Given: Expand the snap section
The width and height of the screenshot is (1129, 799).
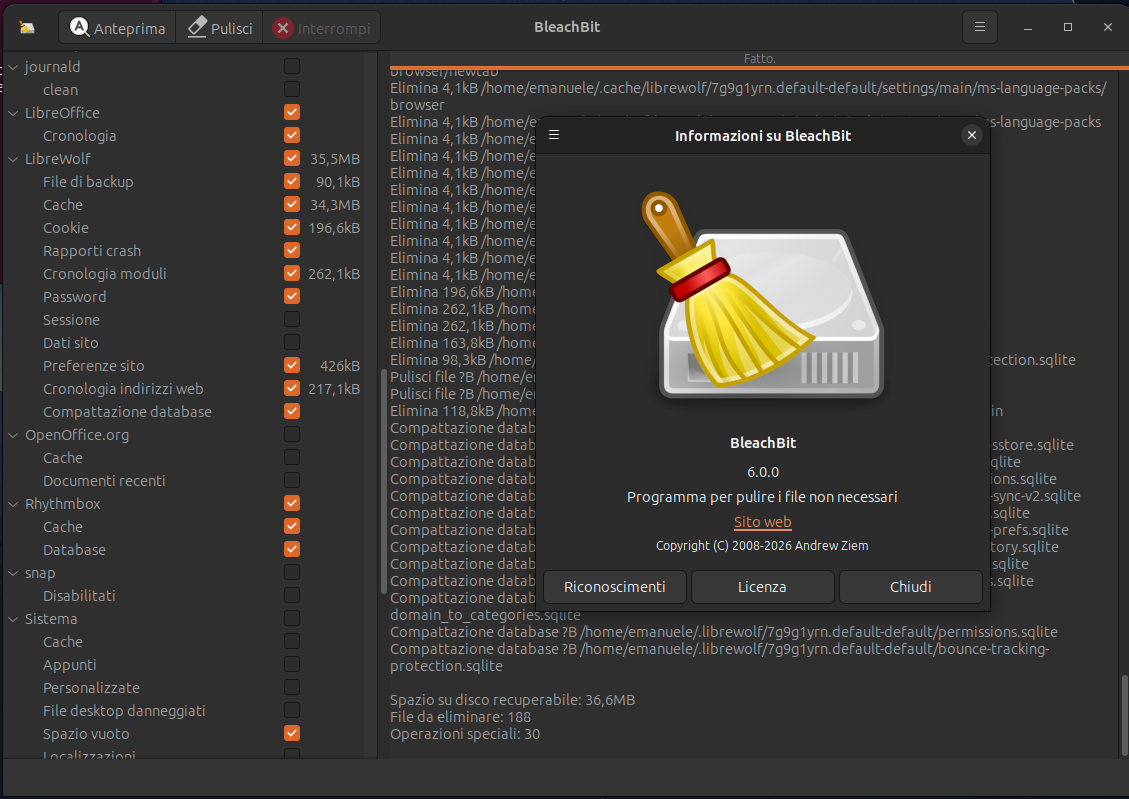Looking at the screenshot, I should click(x=12, y=572).
